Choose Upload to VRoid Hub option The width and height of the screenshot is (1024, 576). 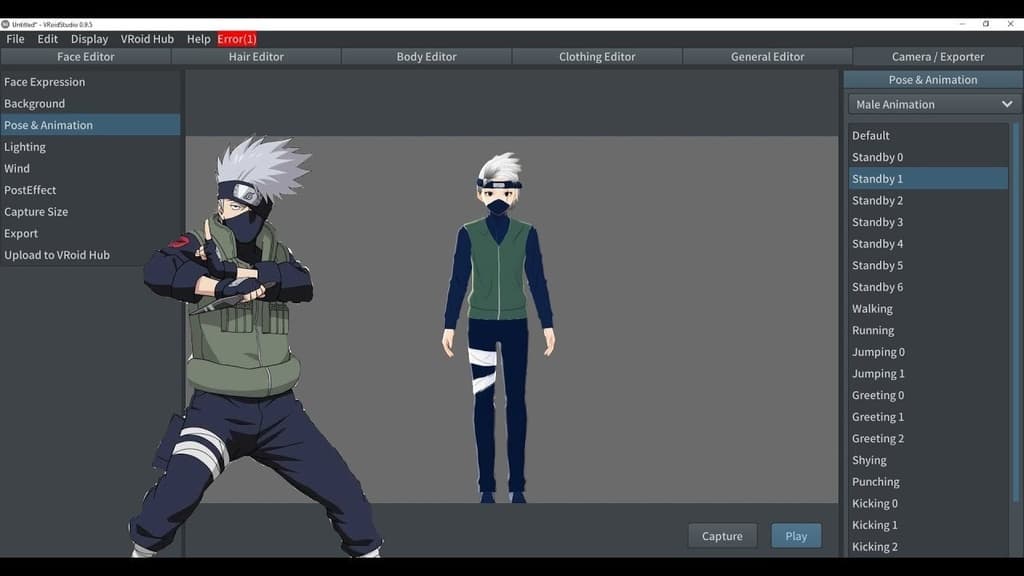coord(57,255)
